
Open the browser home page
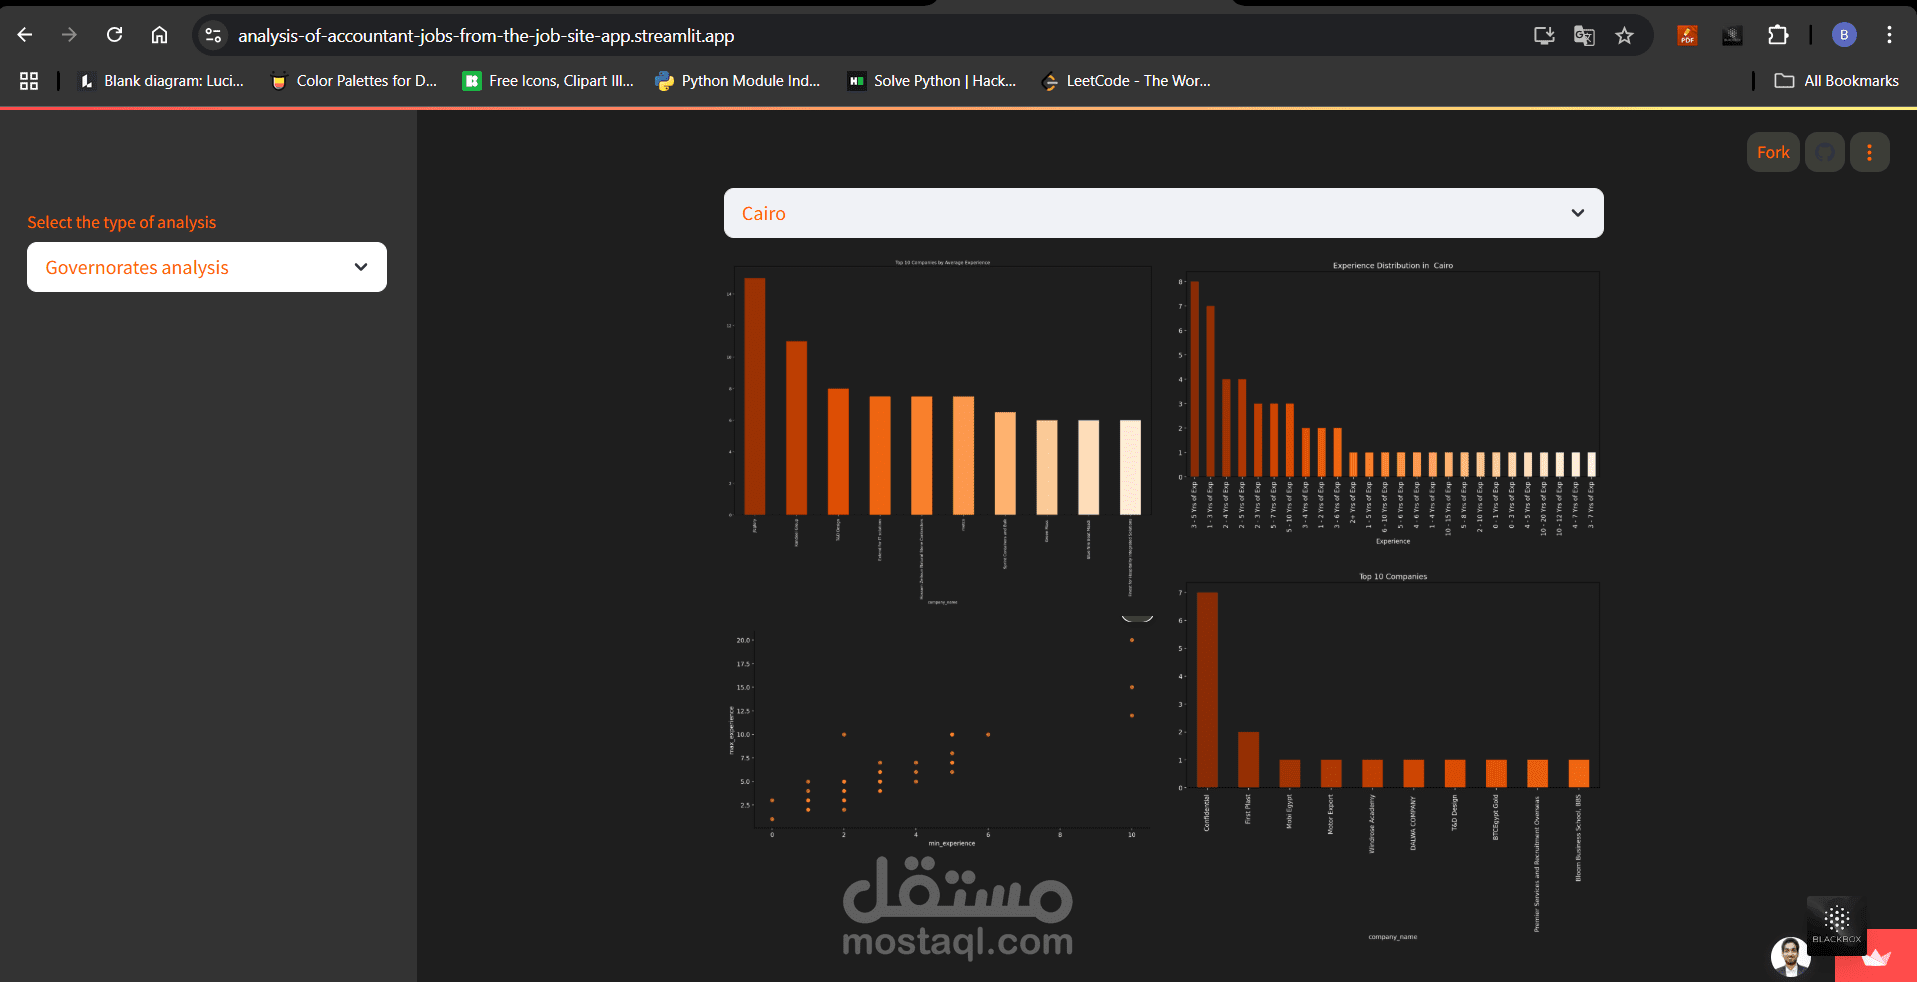[x=159, y=35]
